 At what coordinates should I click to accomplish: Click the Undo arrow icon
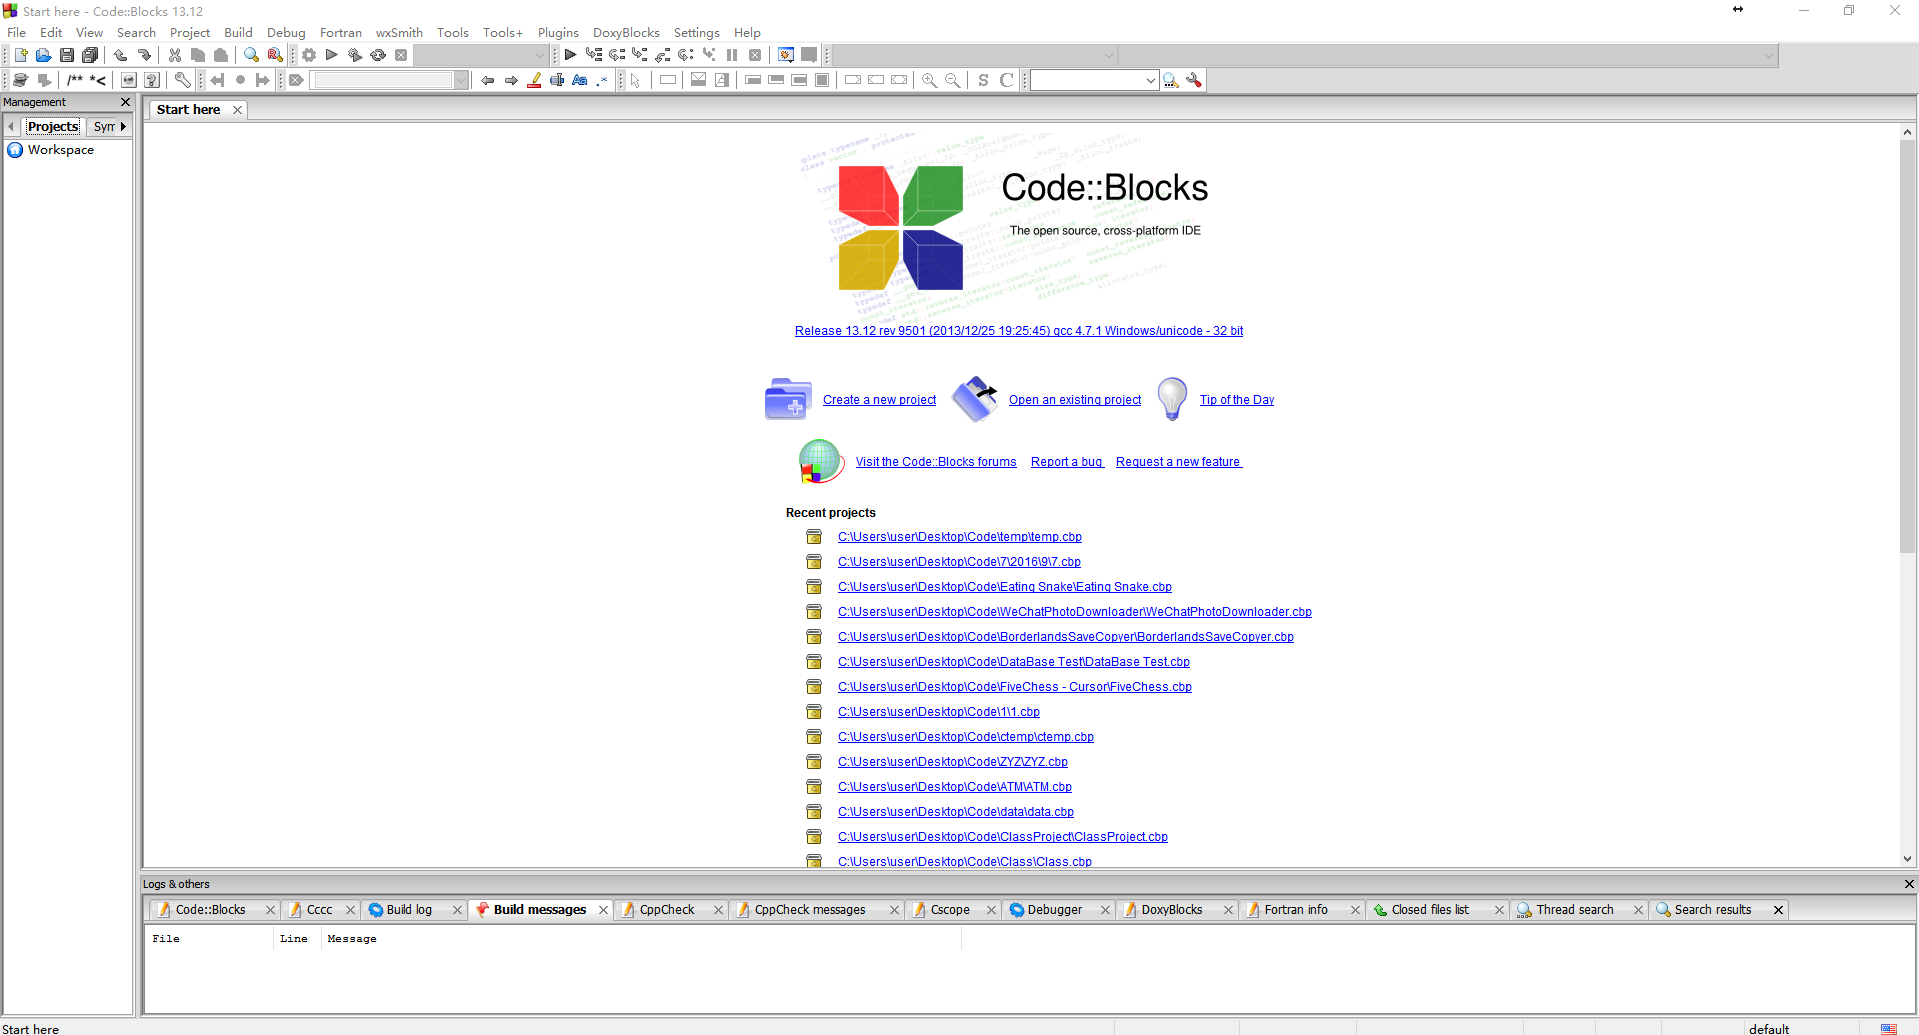[x=121, y=55]
